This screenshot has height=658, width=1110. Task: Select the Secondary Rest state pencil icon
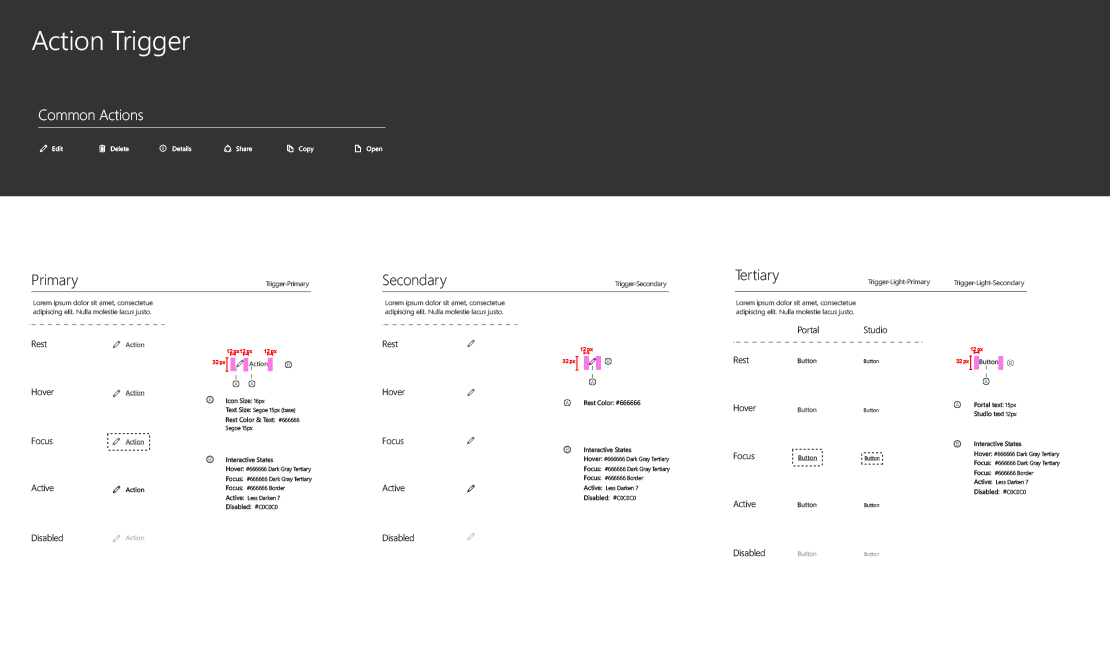click(471, 344)
